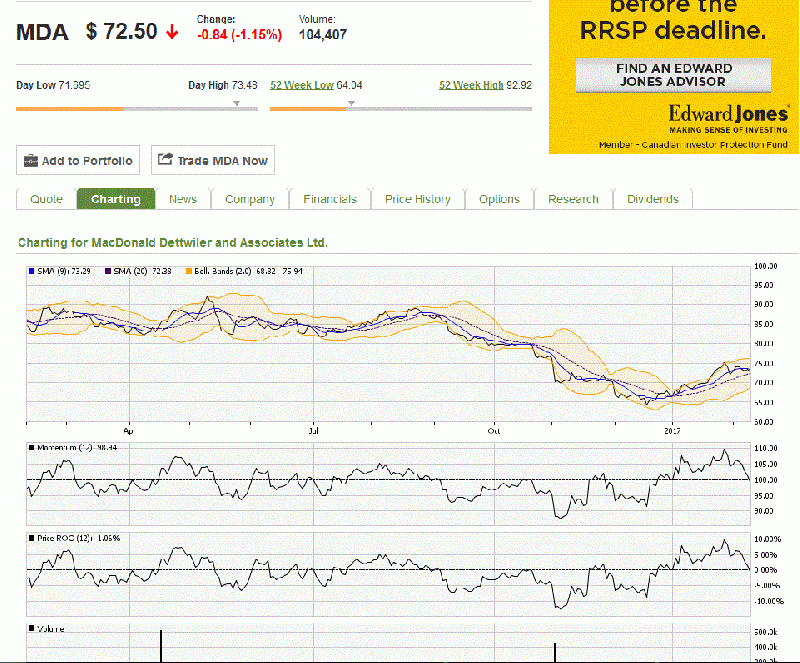Click the 2017 label on chart axis
800x663 pixels.
click(672, 431)
